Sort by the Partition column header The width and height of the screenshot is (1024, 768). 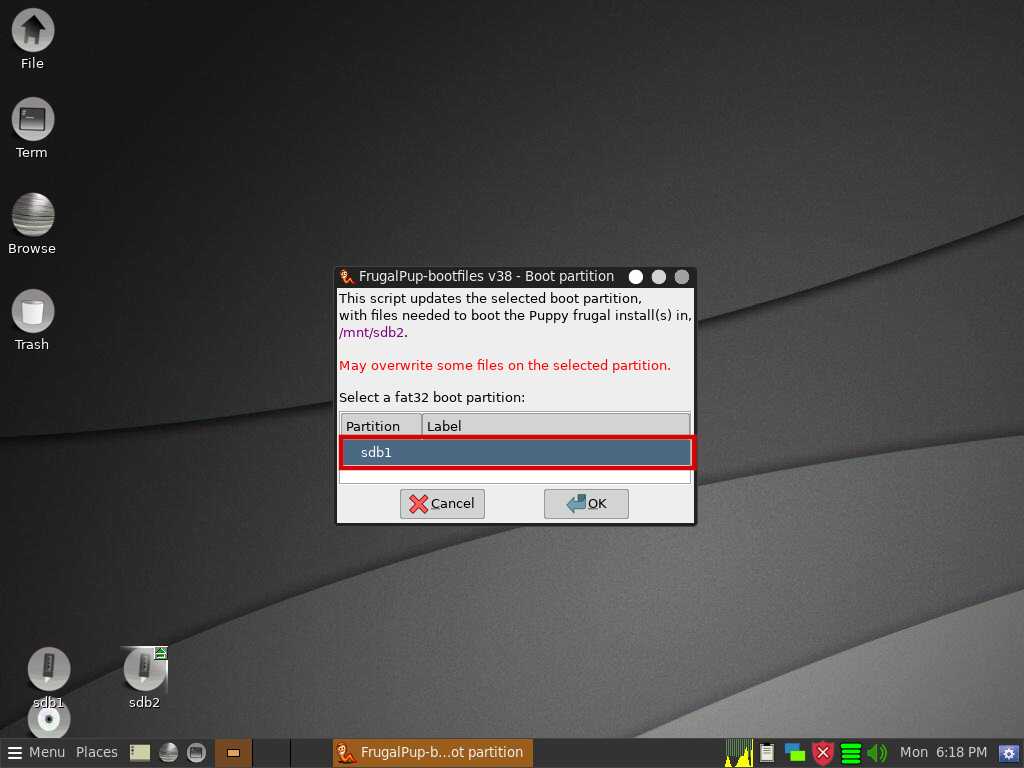380,426
